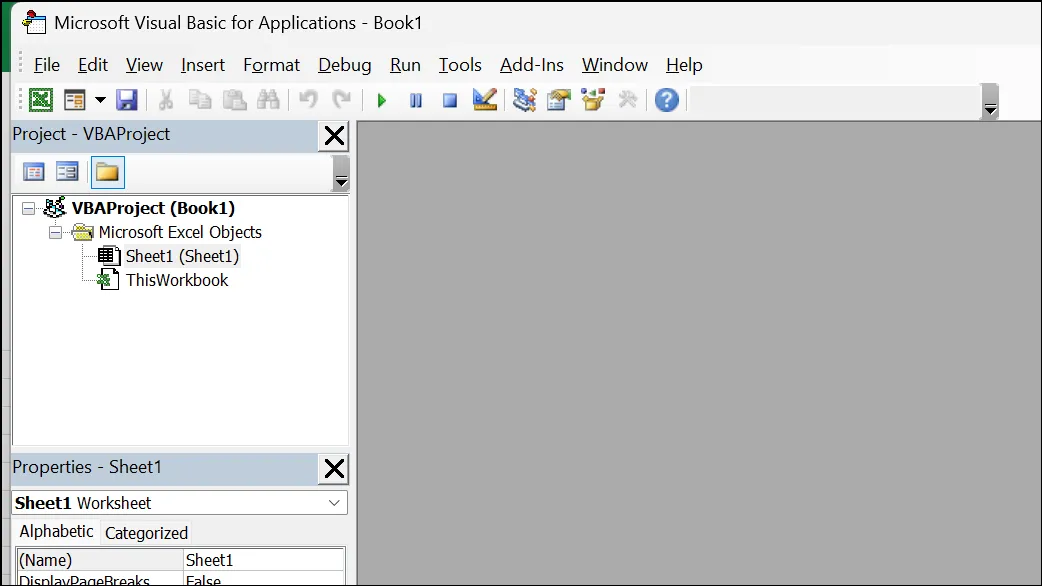Click the Save Book1 toolbar icon
The width and height of the screenshot is (1042, 586).
tap(126, 100)
